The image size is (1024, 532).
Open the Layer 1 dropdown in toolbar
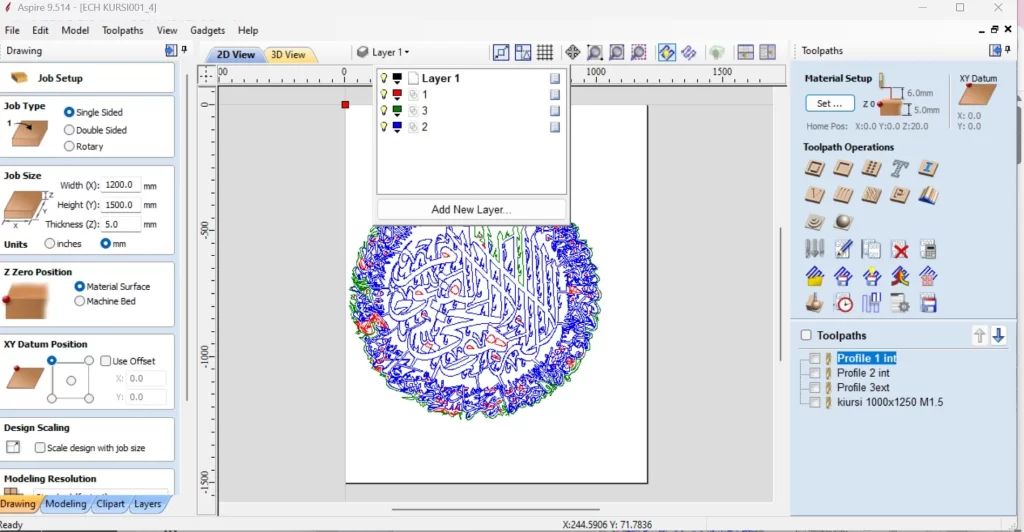[x=384, y=52]
